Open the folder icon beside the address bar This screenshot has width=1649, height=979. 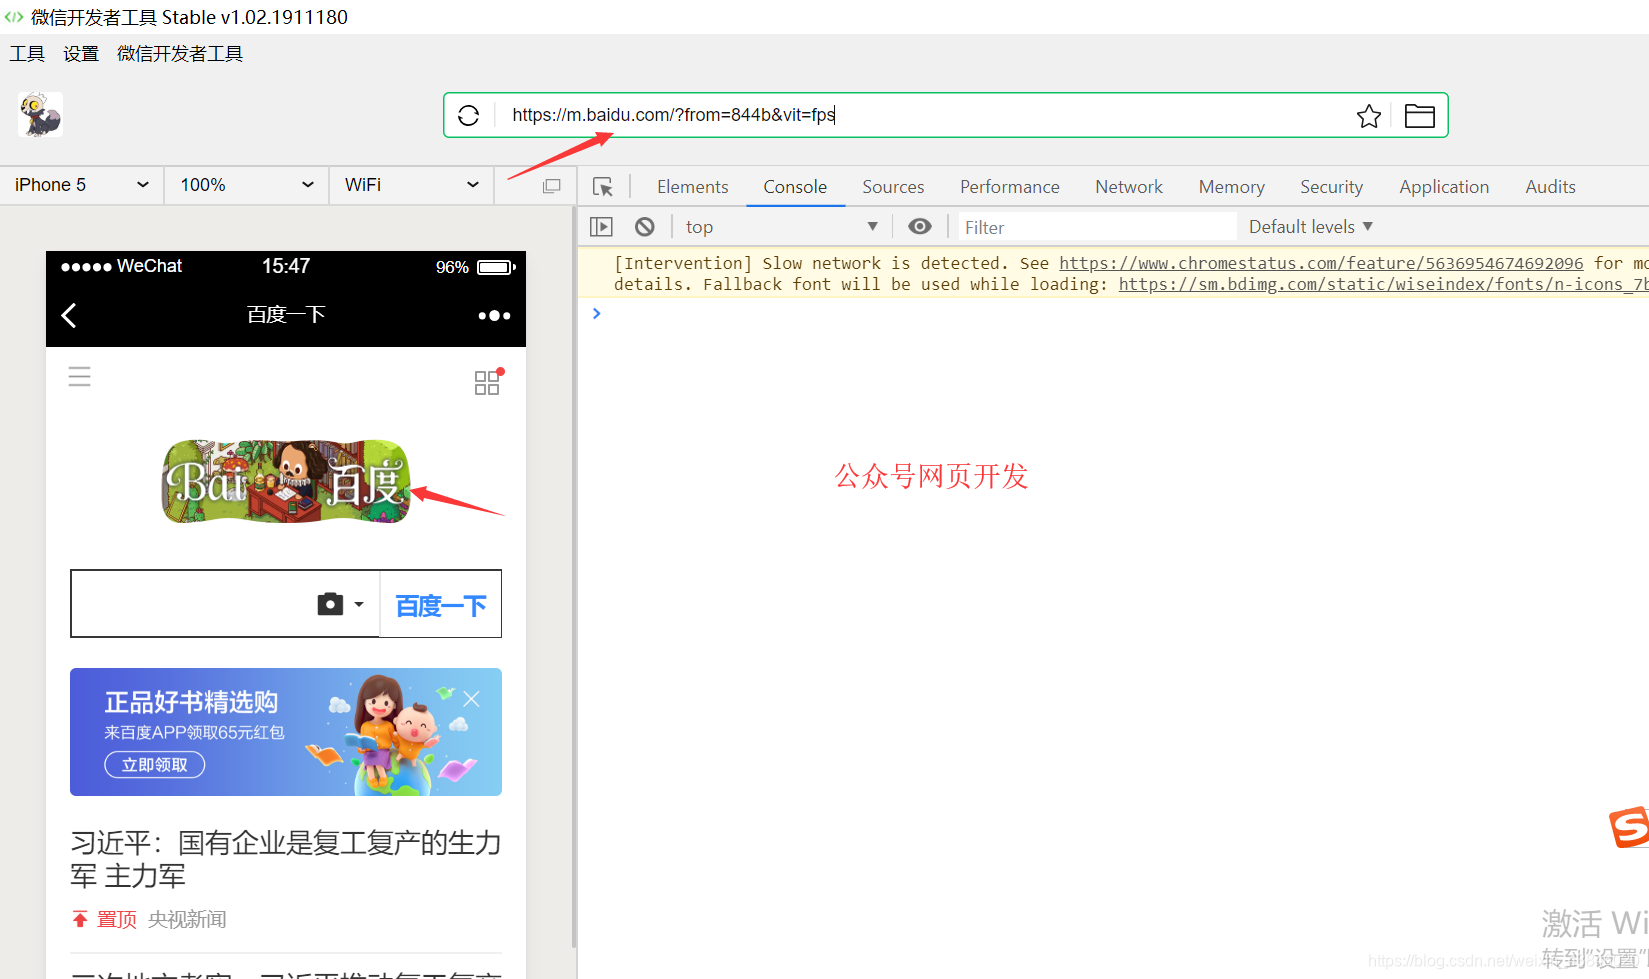1419,115
